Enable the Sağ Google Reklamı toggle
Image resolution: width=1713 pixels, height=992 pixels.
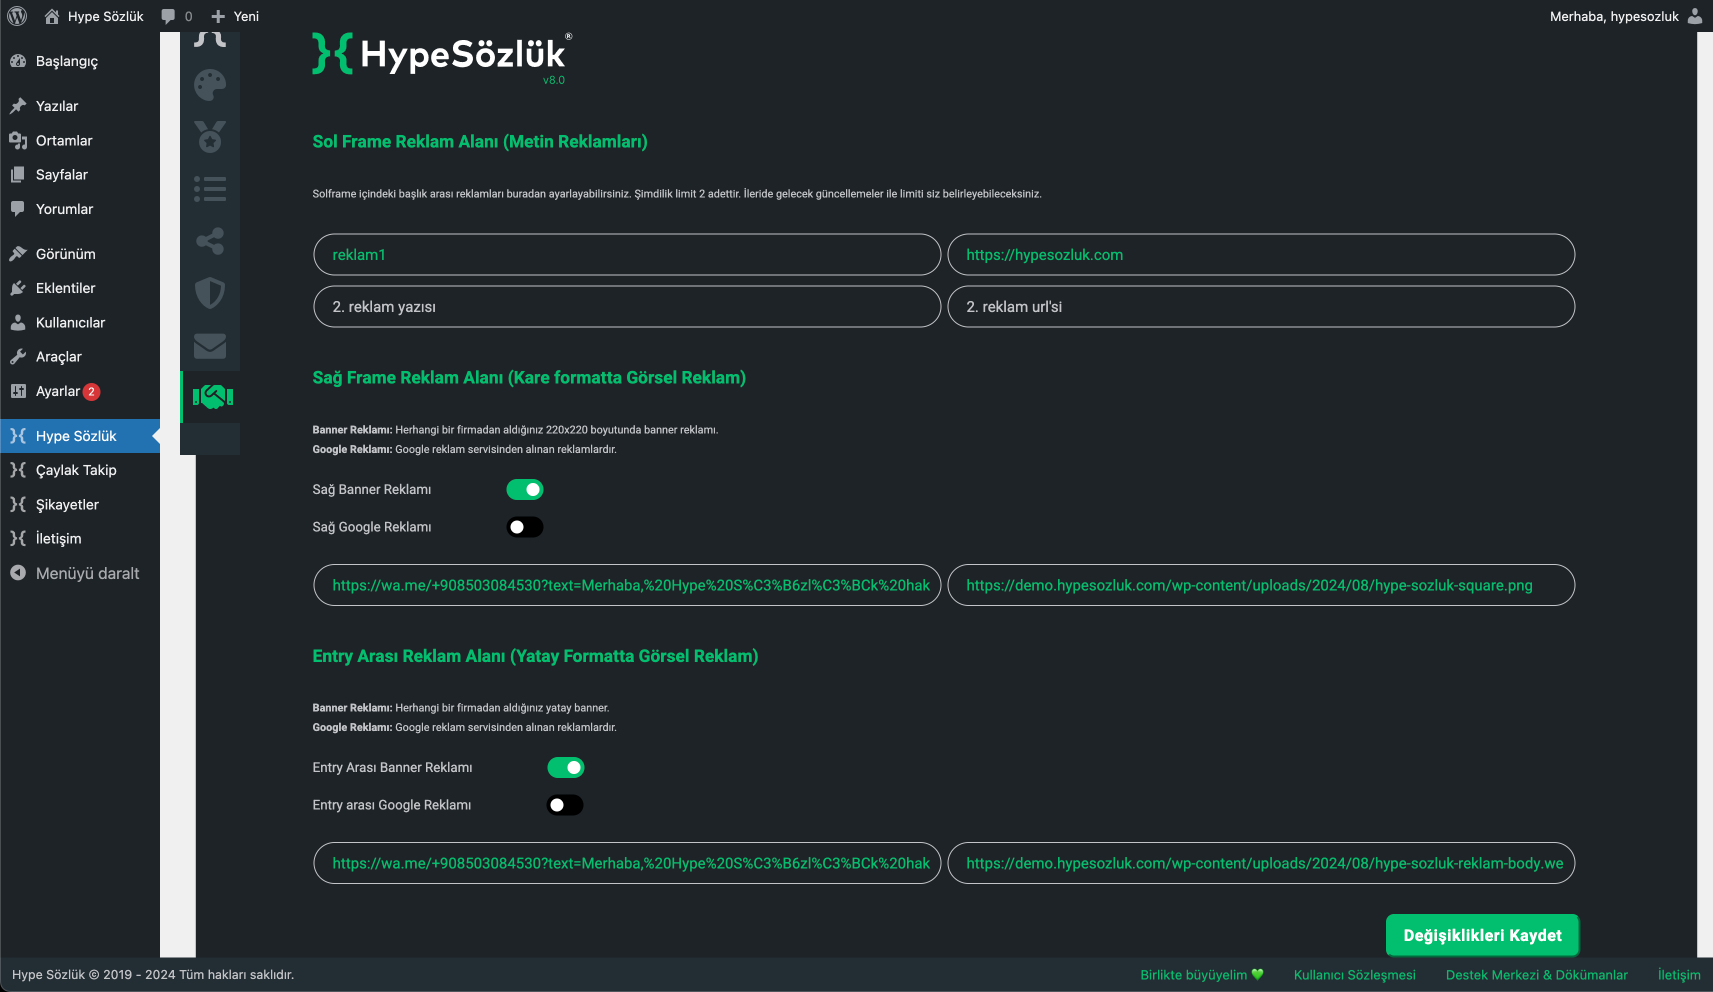pyautogui.click(x=525, y=527)
